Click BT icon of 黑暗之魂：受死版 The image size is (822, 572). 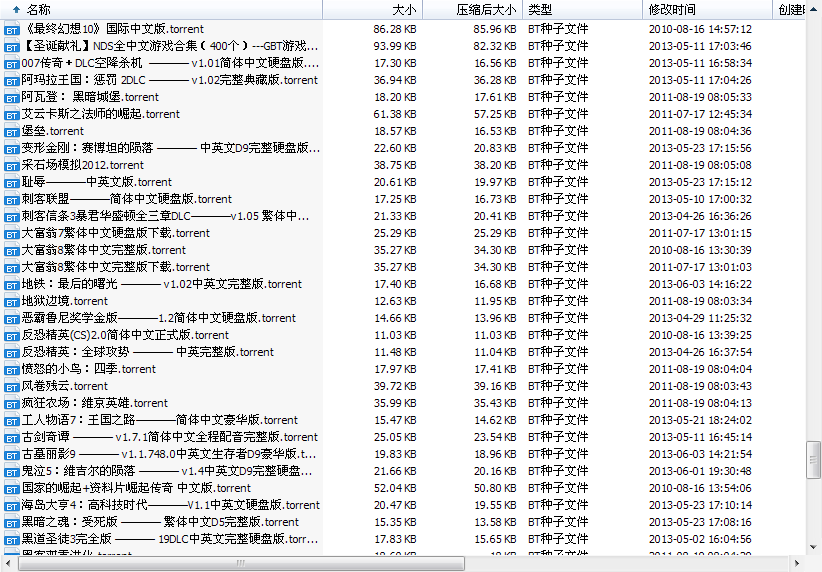[12, 523]
